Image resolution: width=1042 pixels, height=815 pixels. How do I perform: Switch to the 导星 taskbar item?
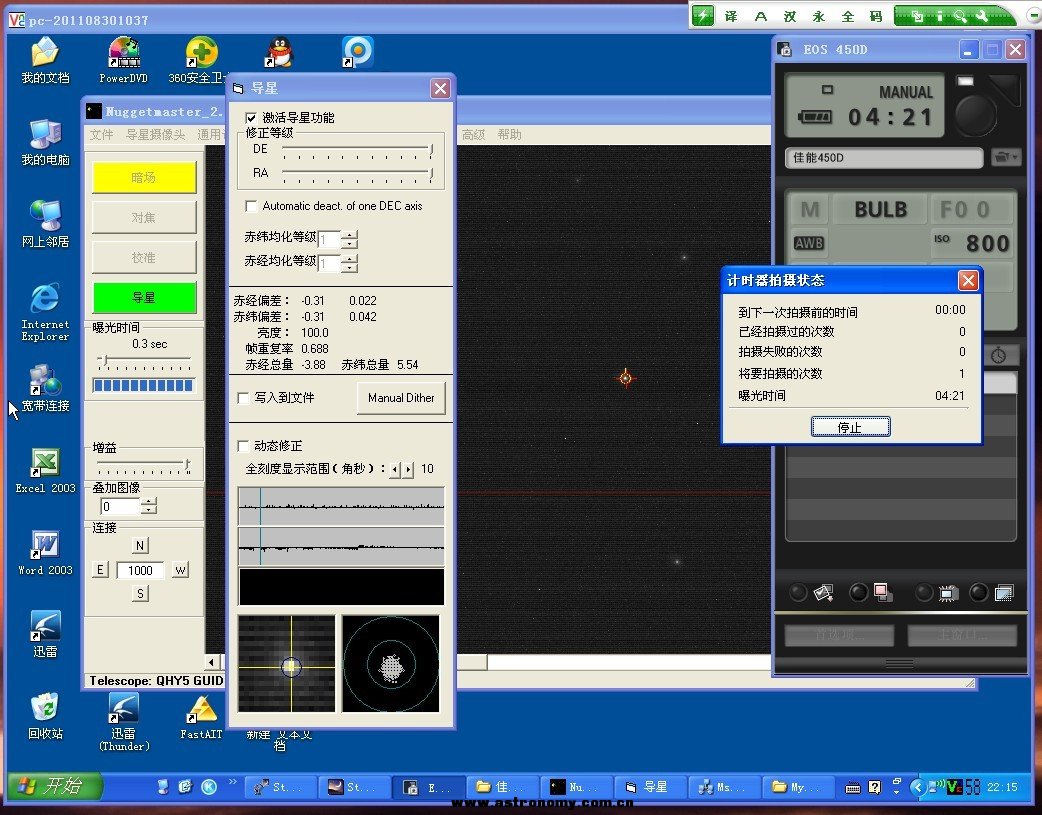tap(650, 787)
